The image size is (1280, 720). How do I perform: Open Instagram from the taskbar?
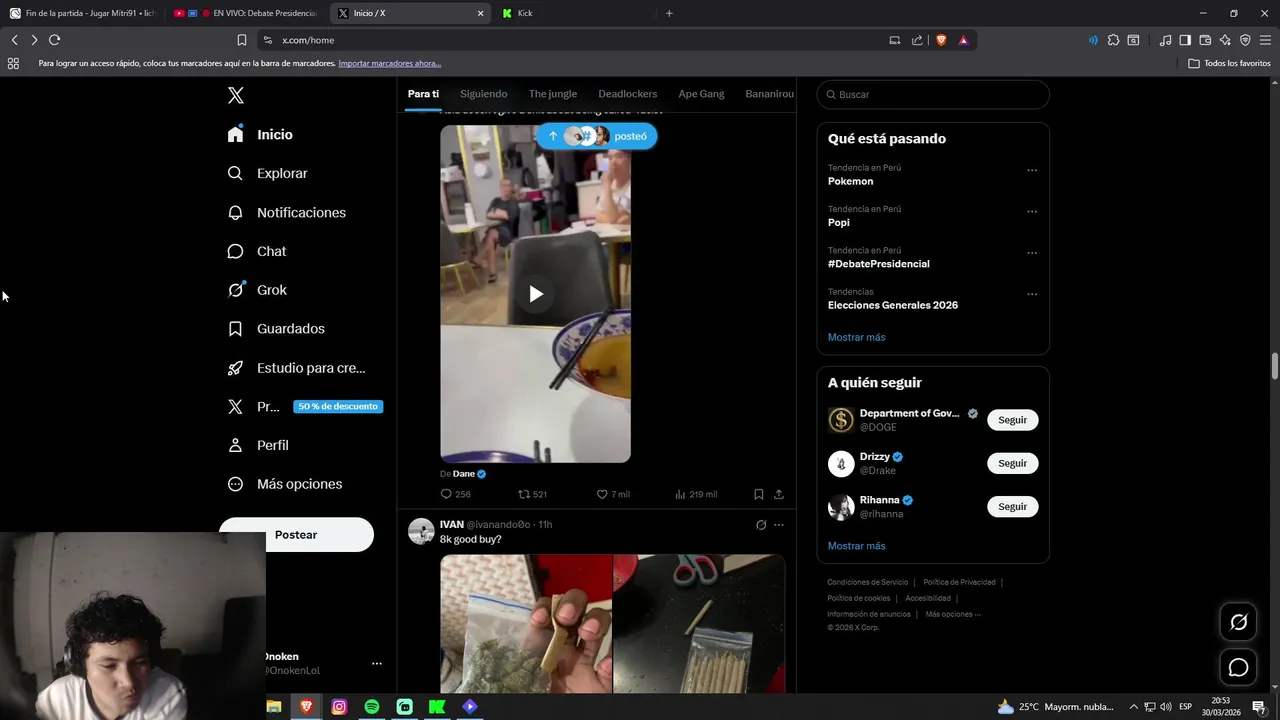pyautogui.click(x=339, y=707)
